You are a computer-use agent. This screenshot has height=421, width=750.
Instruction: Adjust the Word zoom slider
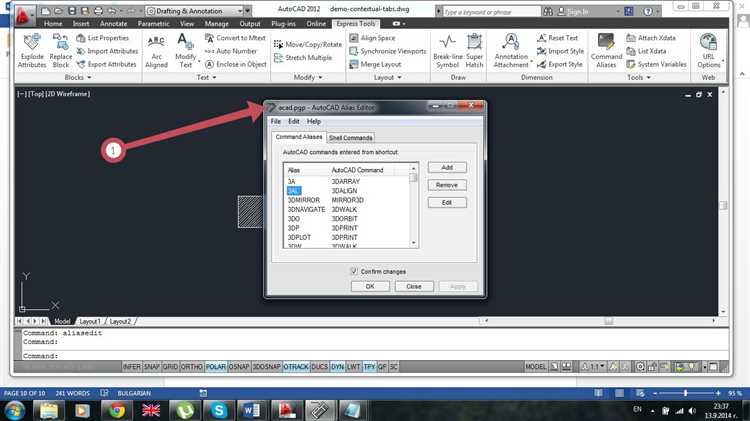685,393
